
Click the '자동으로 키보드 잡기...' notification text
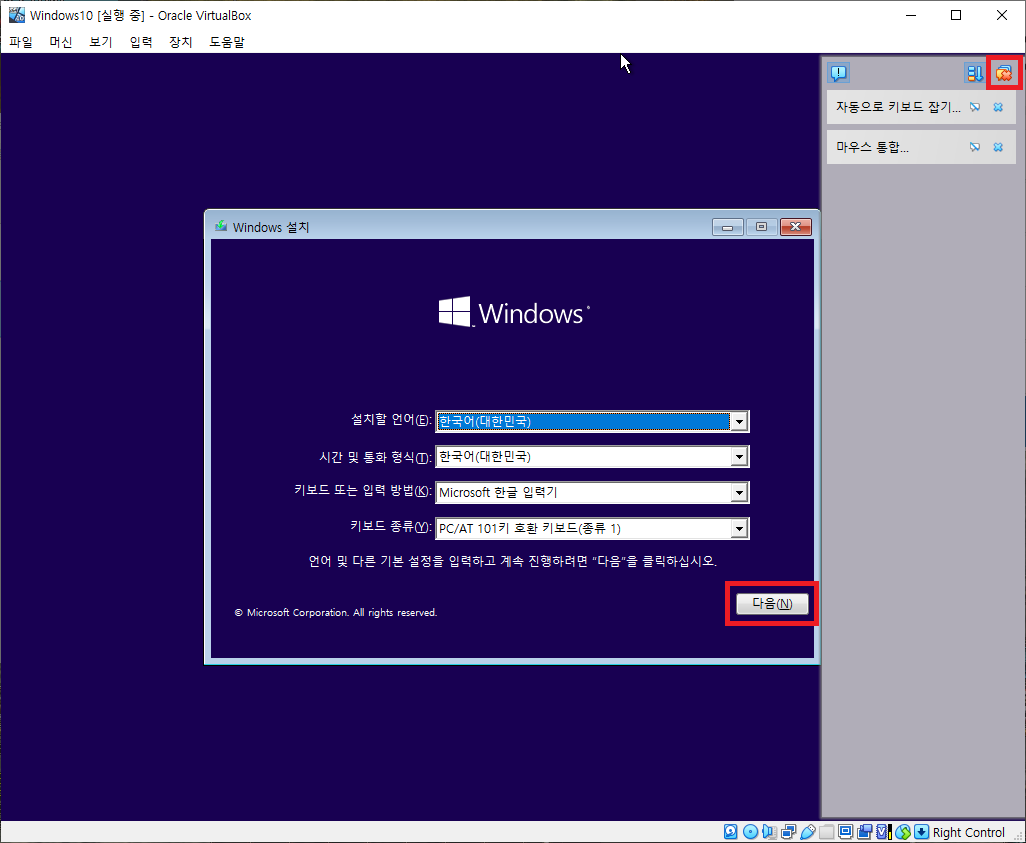[898, 107]
